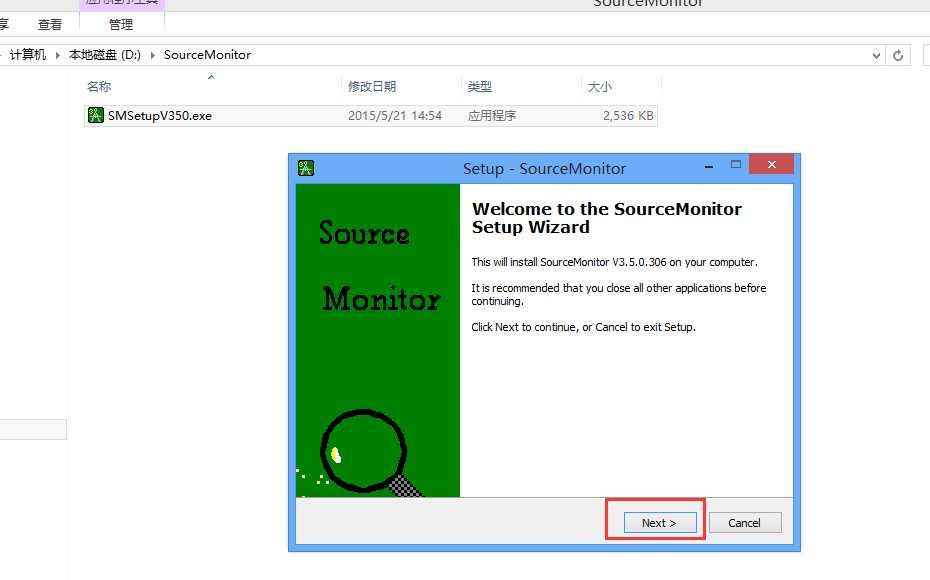Click the 应用程序 type cell
The width and height of the screenshot is (930, 580).
point(492,116)
